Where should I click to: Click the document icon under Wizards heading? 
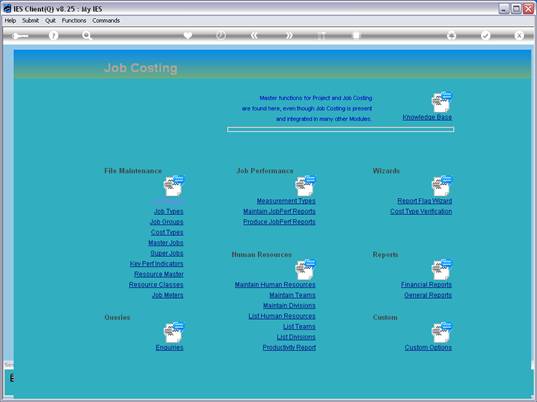[442, 186]
